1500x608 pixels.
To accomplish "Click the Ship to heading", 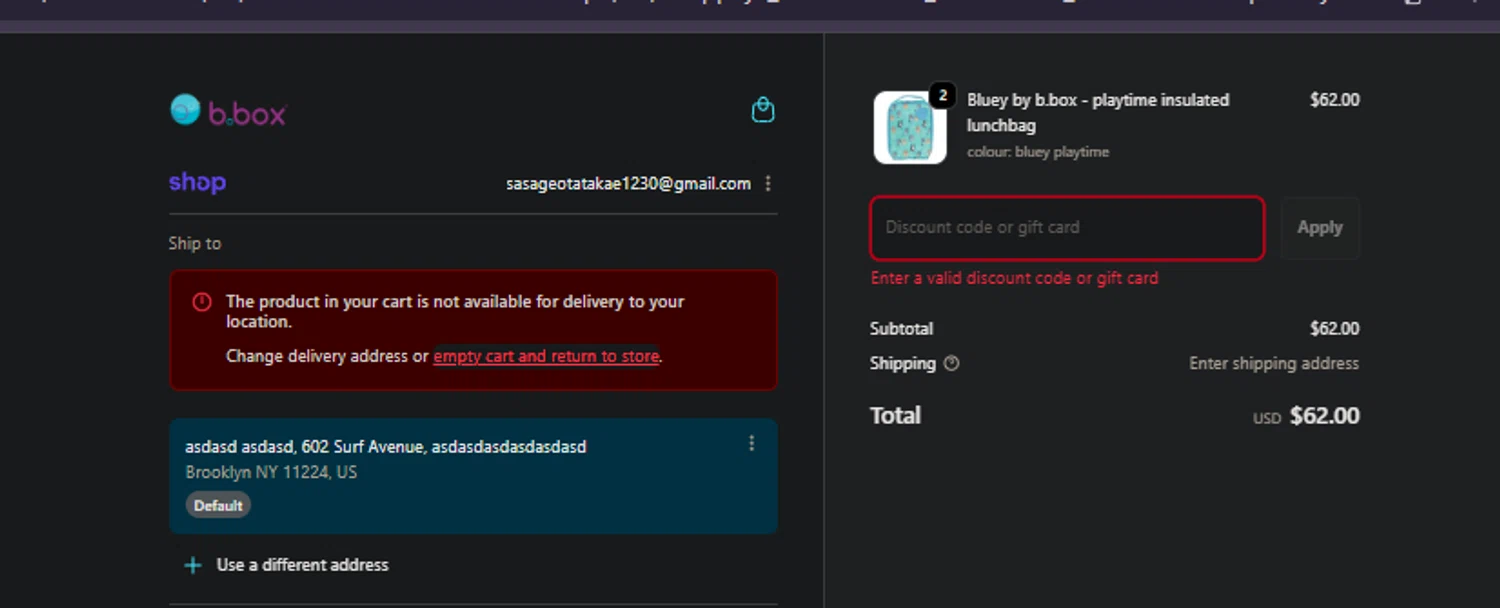I will (x=195, y=243).
